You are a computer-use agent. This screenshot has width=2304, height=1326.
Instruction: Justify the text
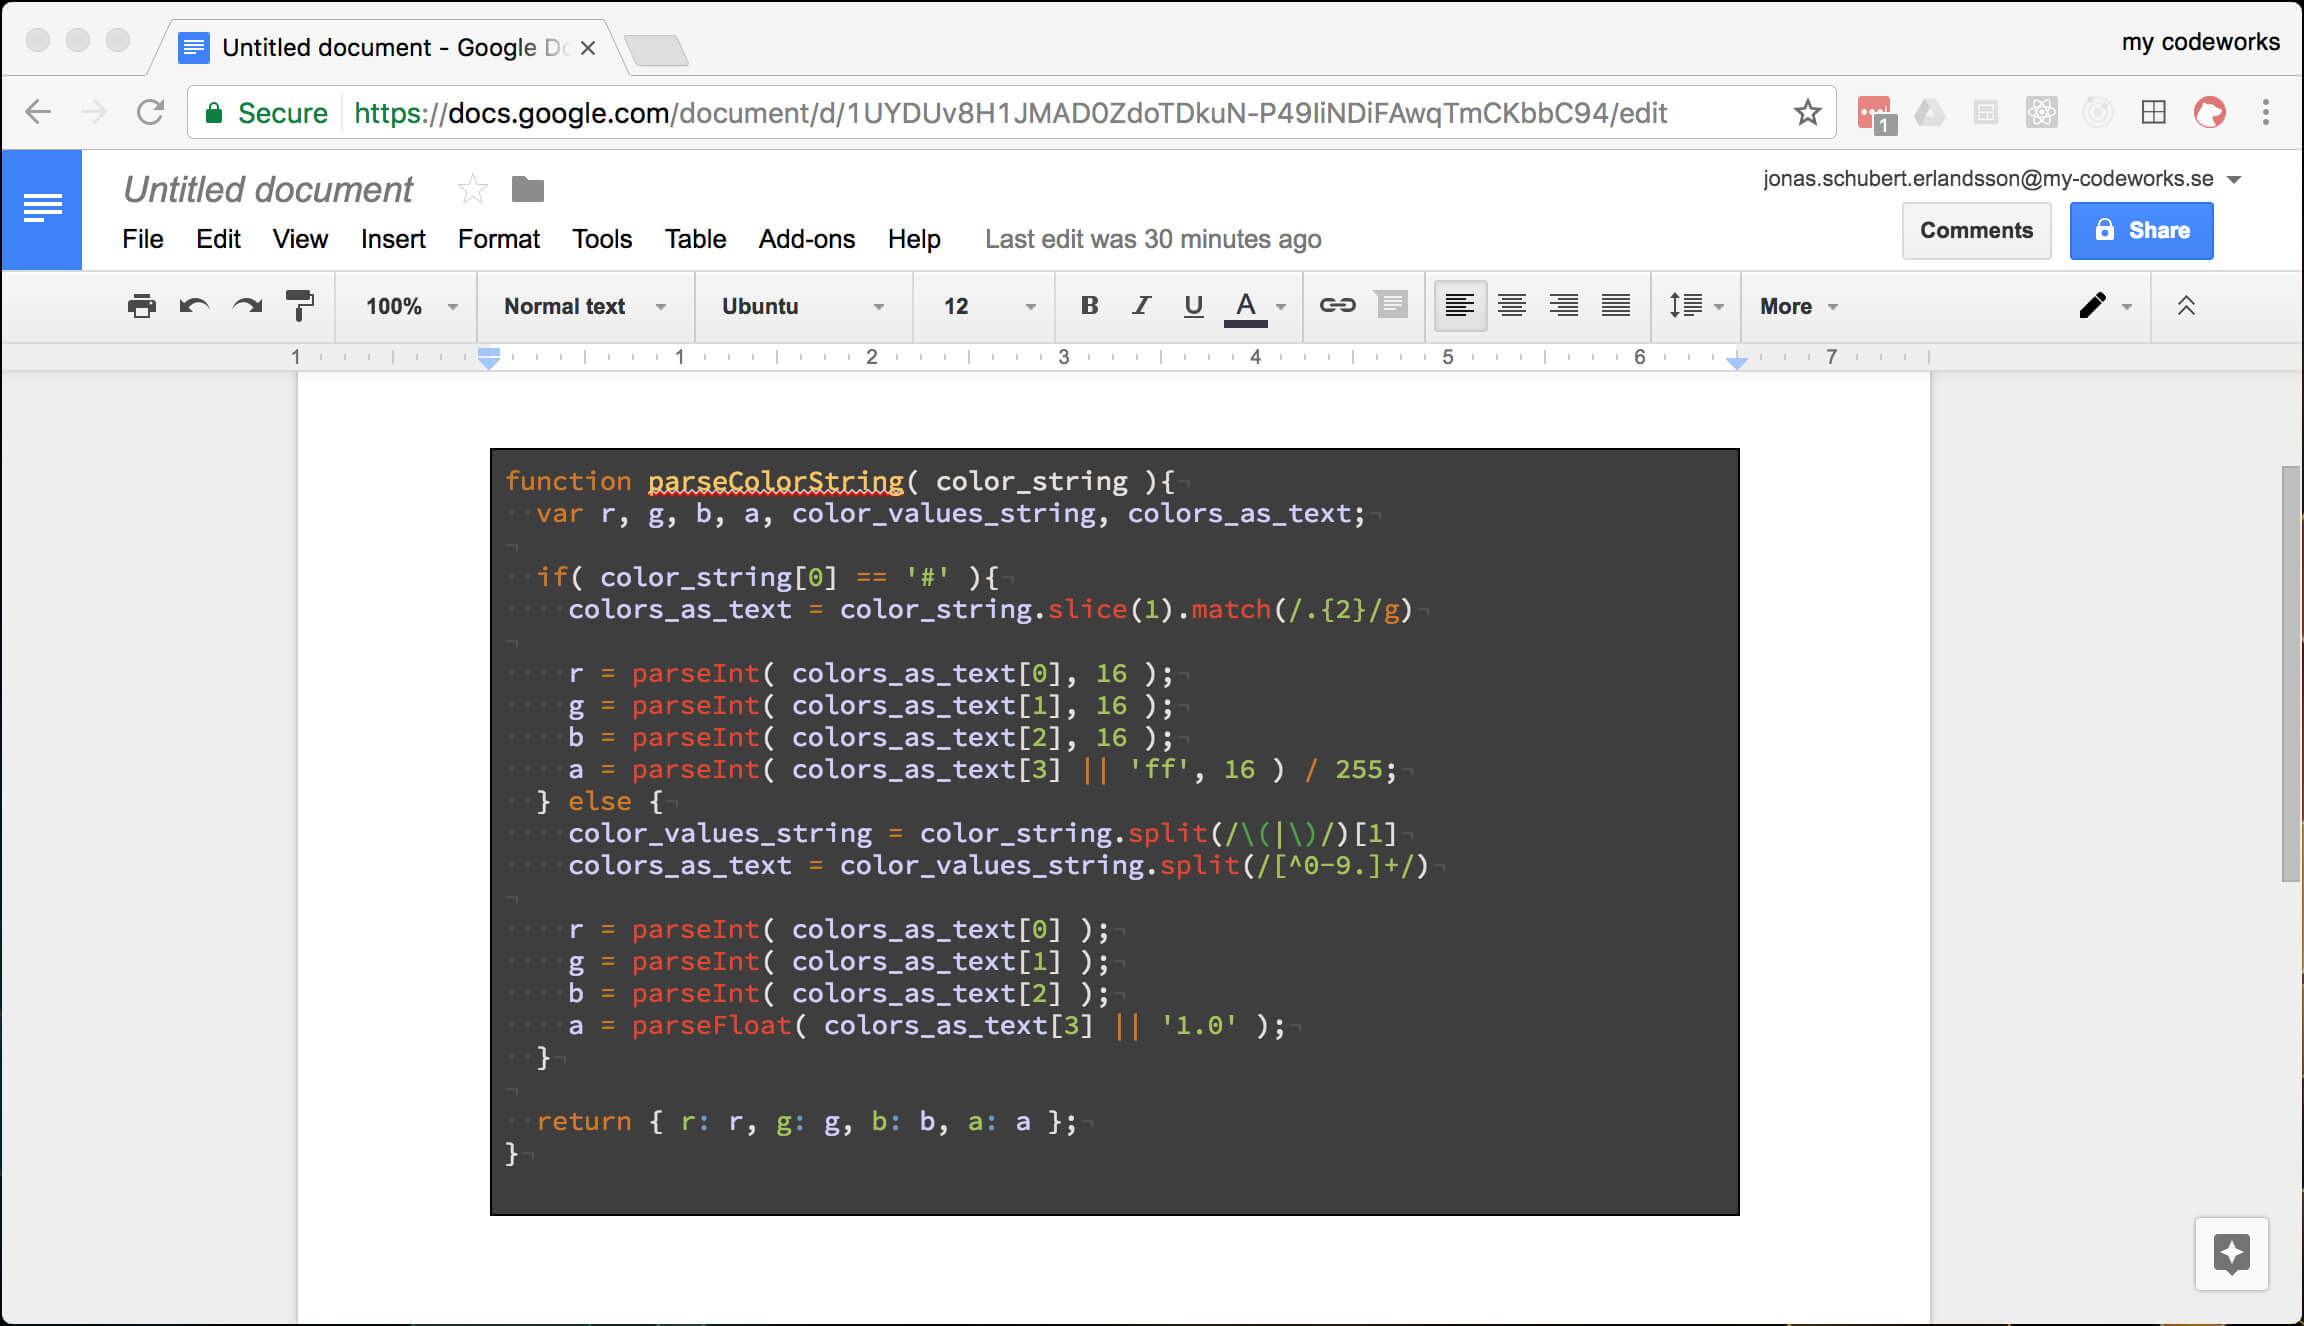(1616, 306)
